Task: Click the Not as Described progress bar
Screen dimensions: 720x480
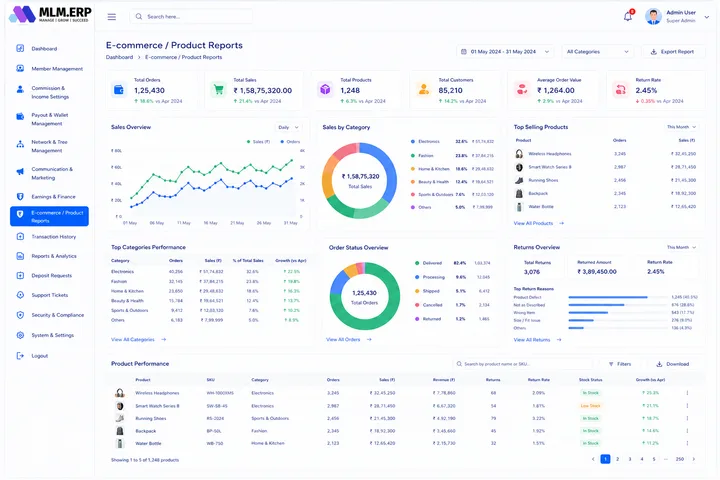Action: coord(618,305)
